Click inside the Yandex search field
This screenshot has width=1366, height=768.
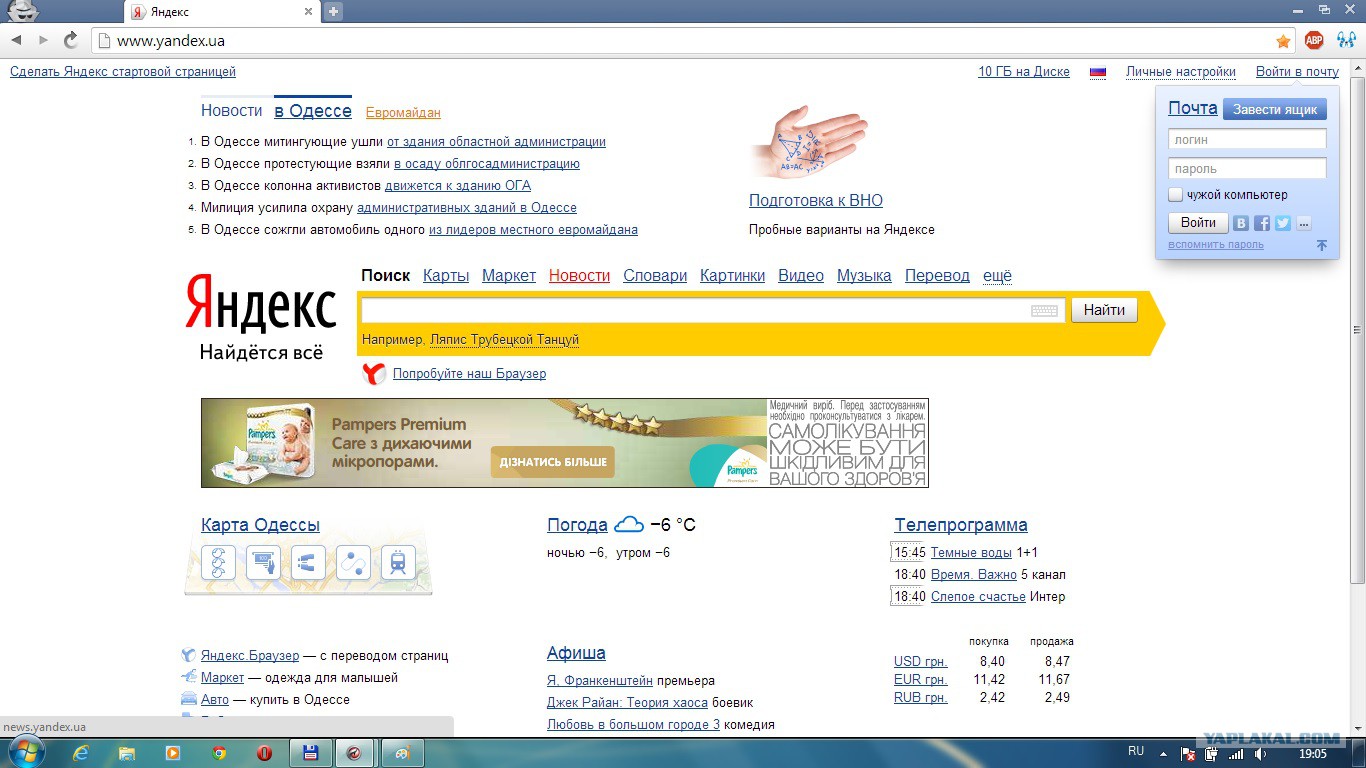point(712,310)
